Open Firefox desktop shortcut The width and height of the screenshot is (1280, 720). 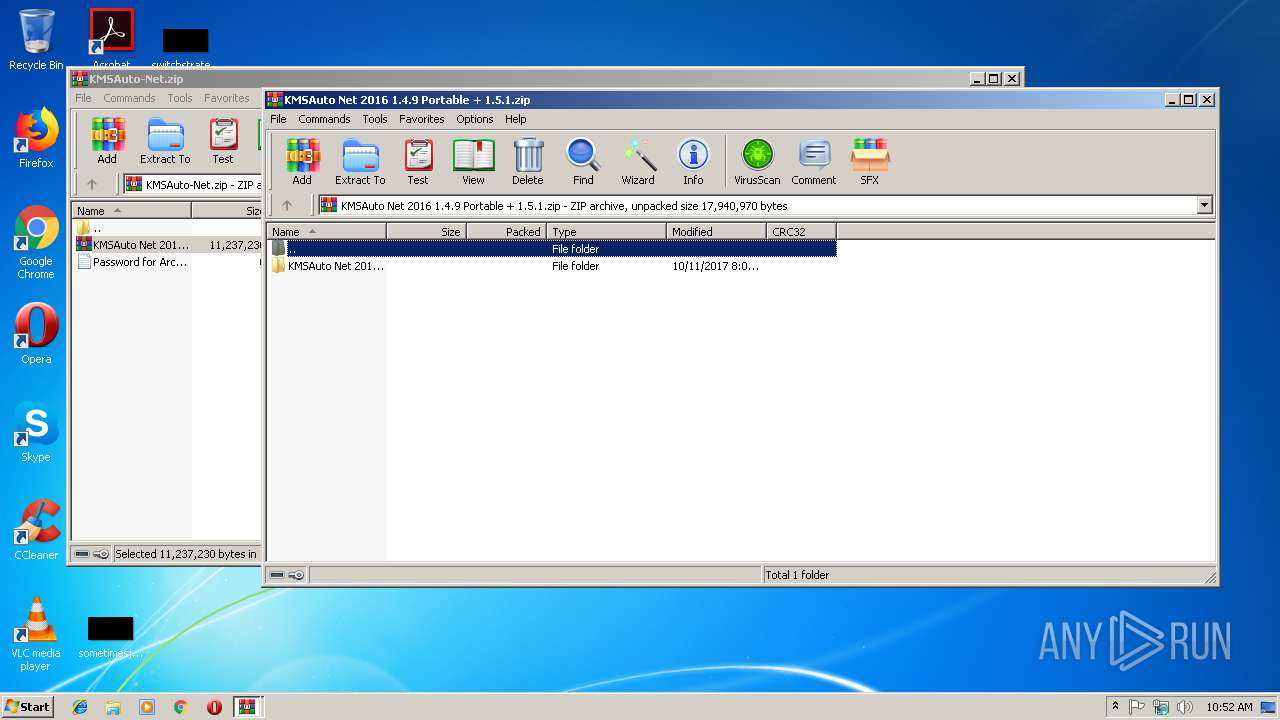[x=36, y=138]
